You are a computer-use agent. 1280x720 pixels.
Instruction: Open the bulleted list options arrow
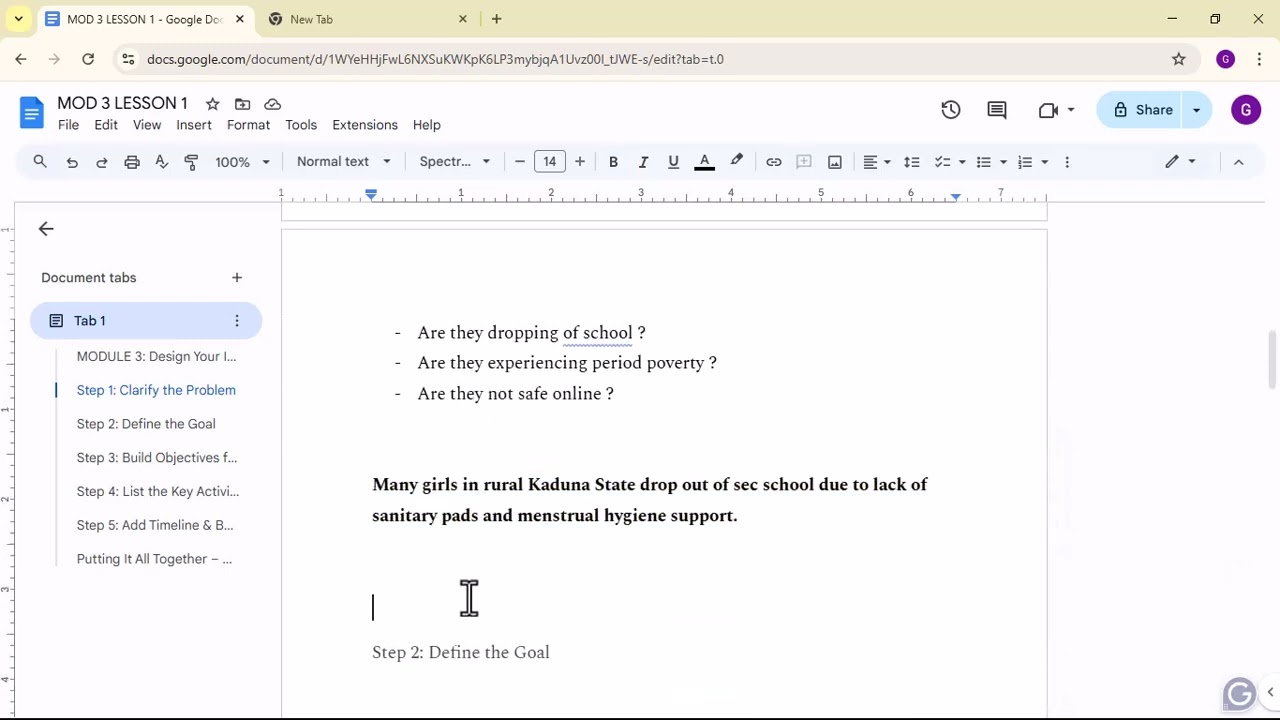[1003, 162]
